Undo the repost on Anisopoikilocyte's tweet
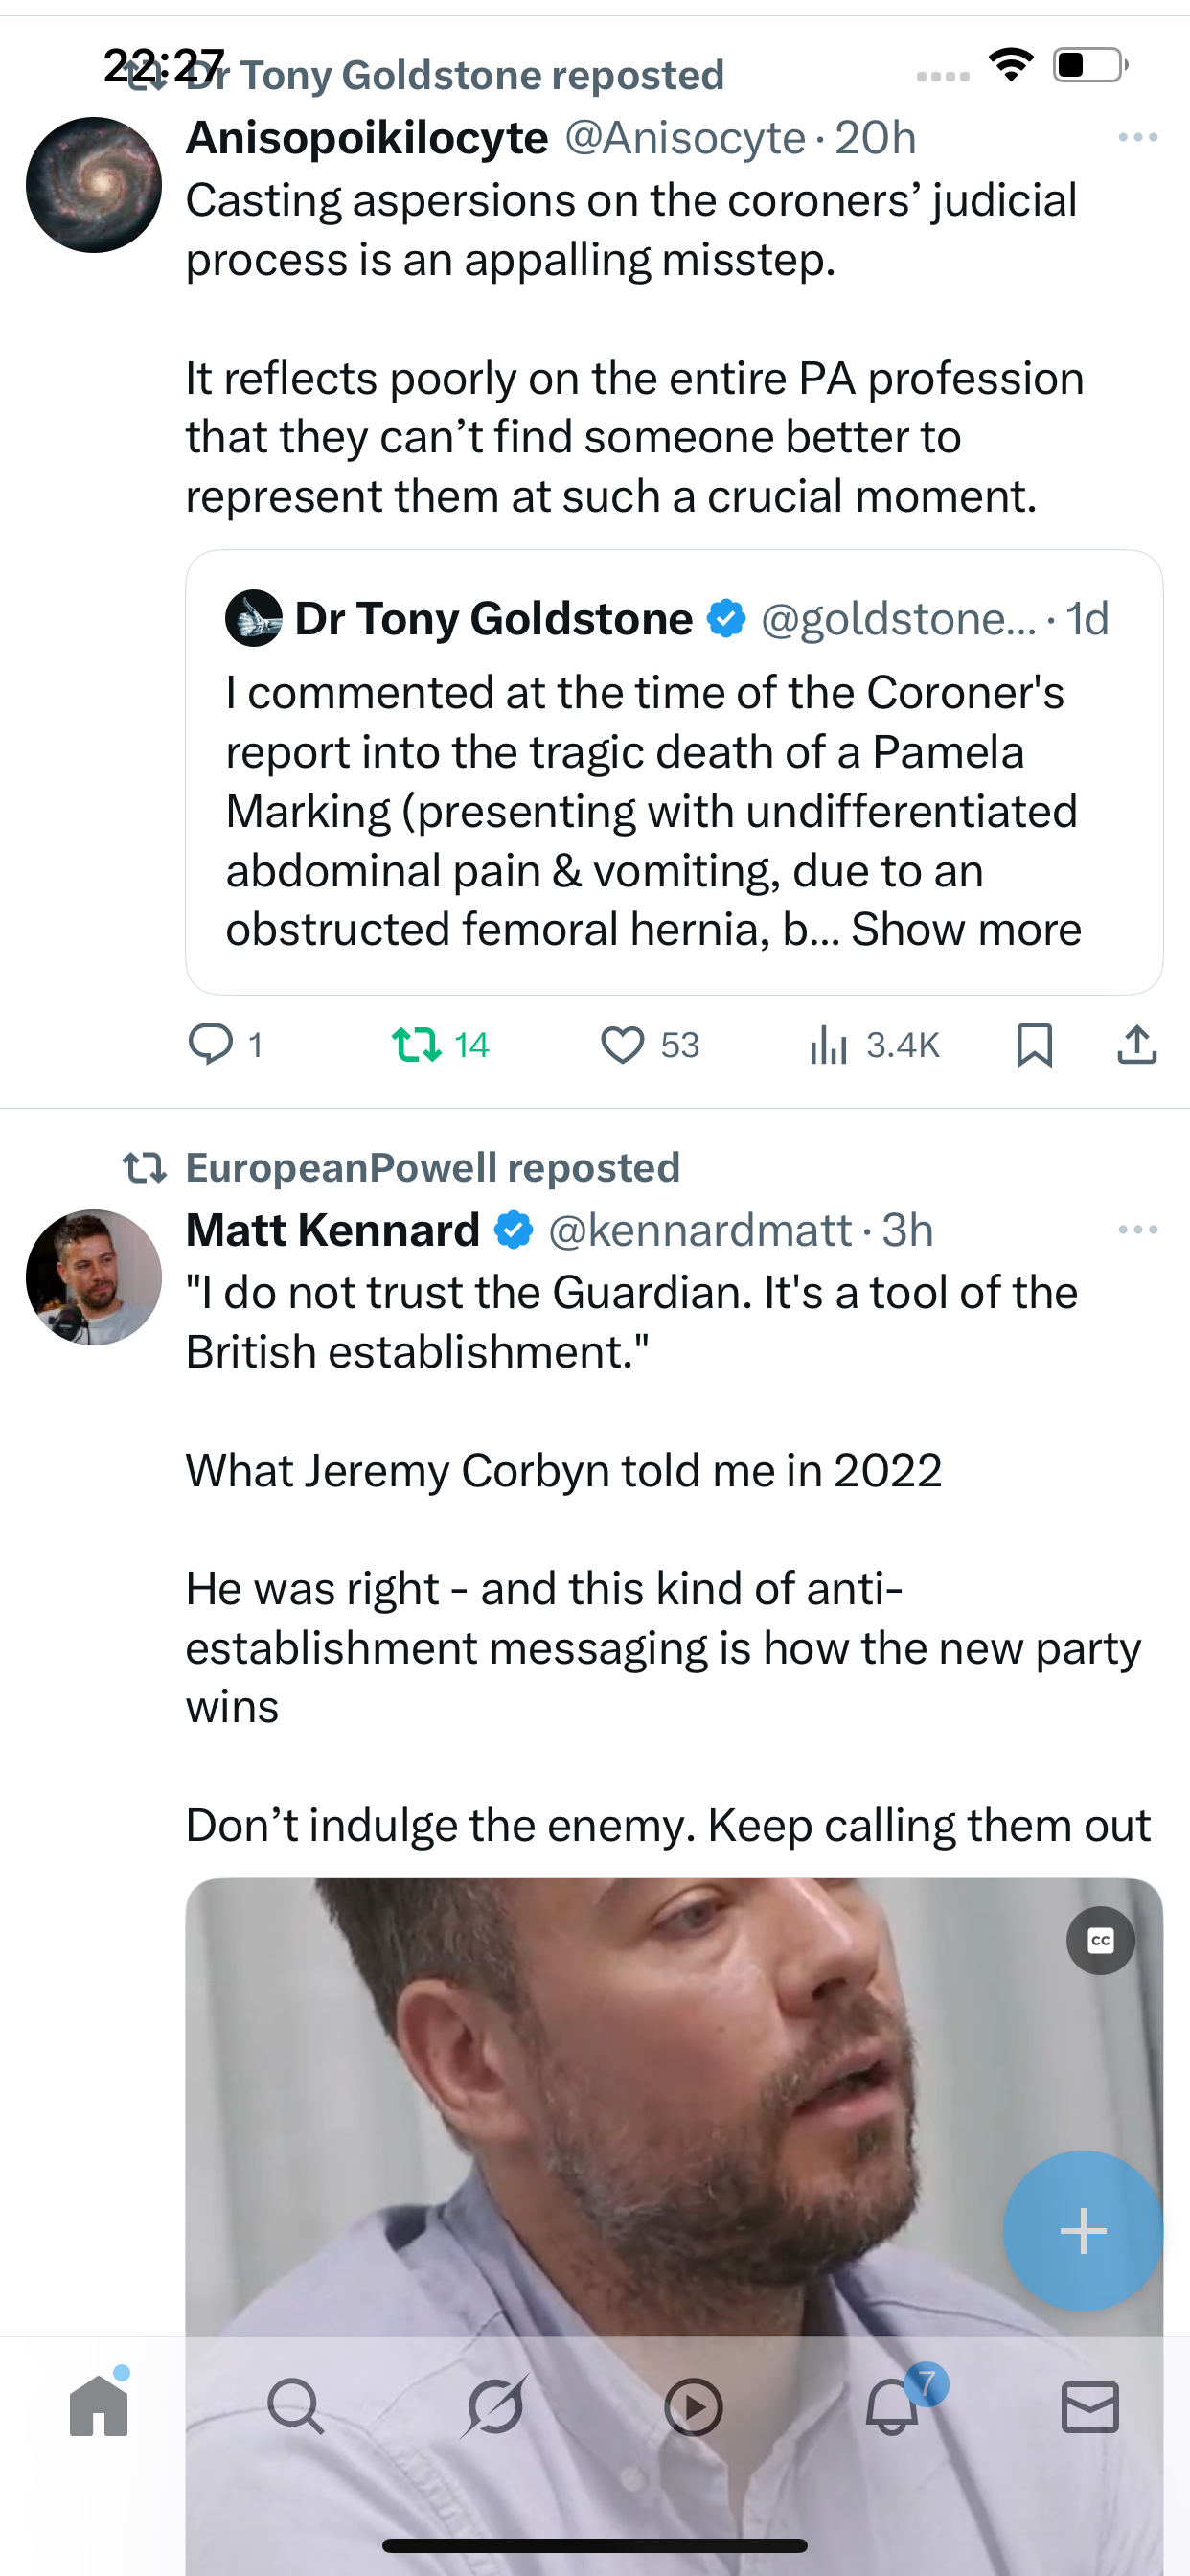The height and width of the screenshot is (2576, 1190). [417, 1045]
